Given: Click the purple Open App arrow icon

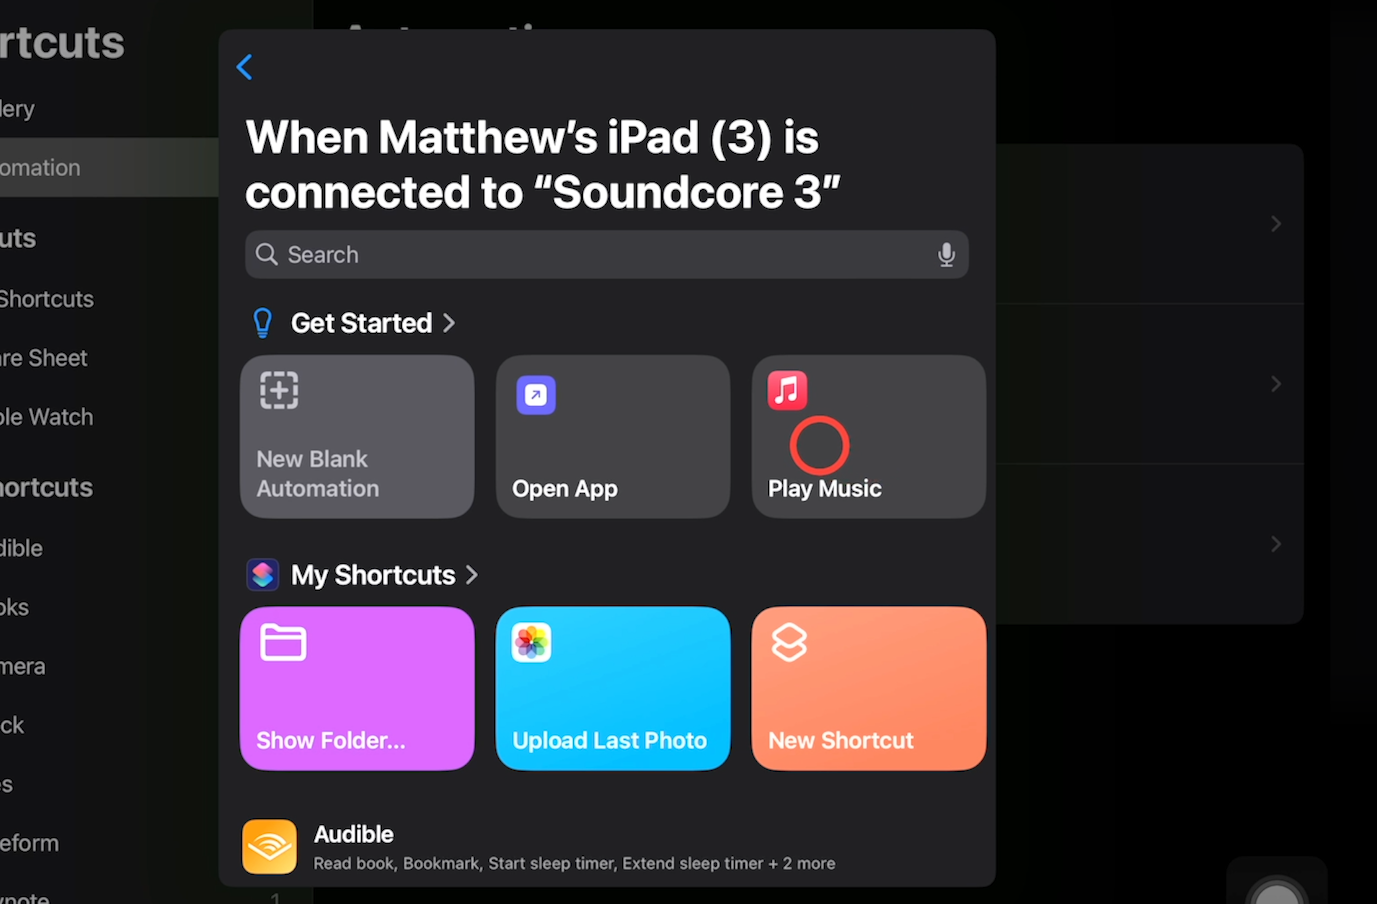Looking at the screenshot, I should click(536, 395).
